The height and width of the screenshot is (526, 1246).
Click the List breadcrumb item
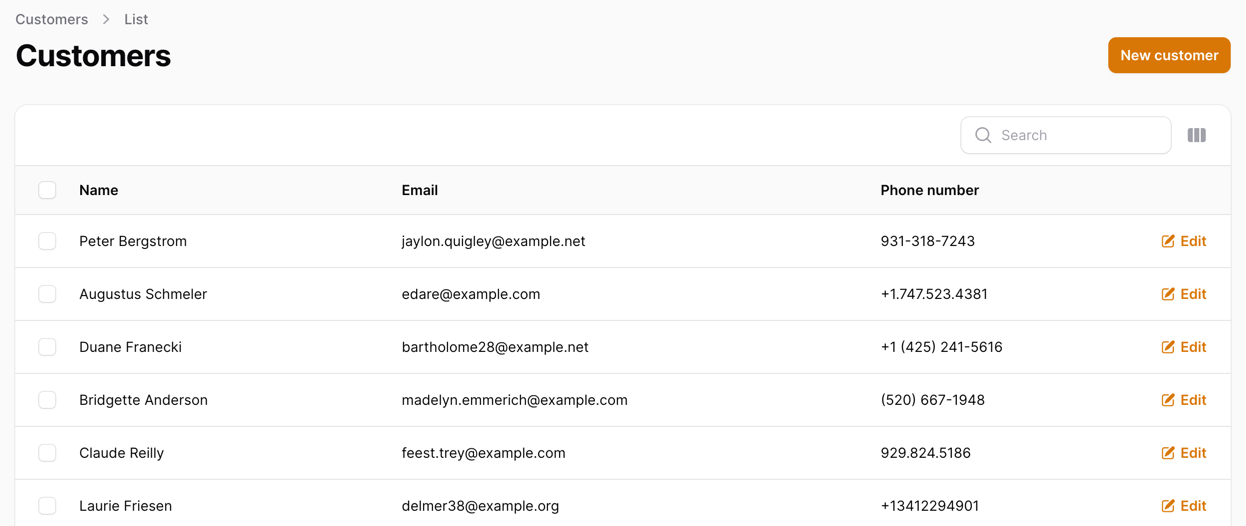coord(136,19)
